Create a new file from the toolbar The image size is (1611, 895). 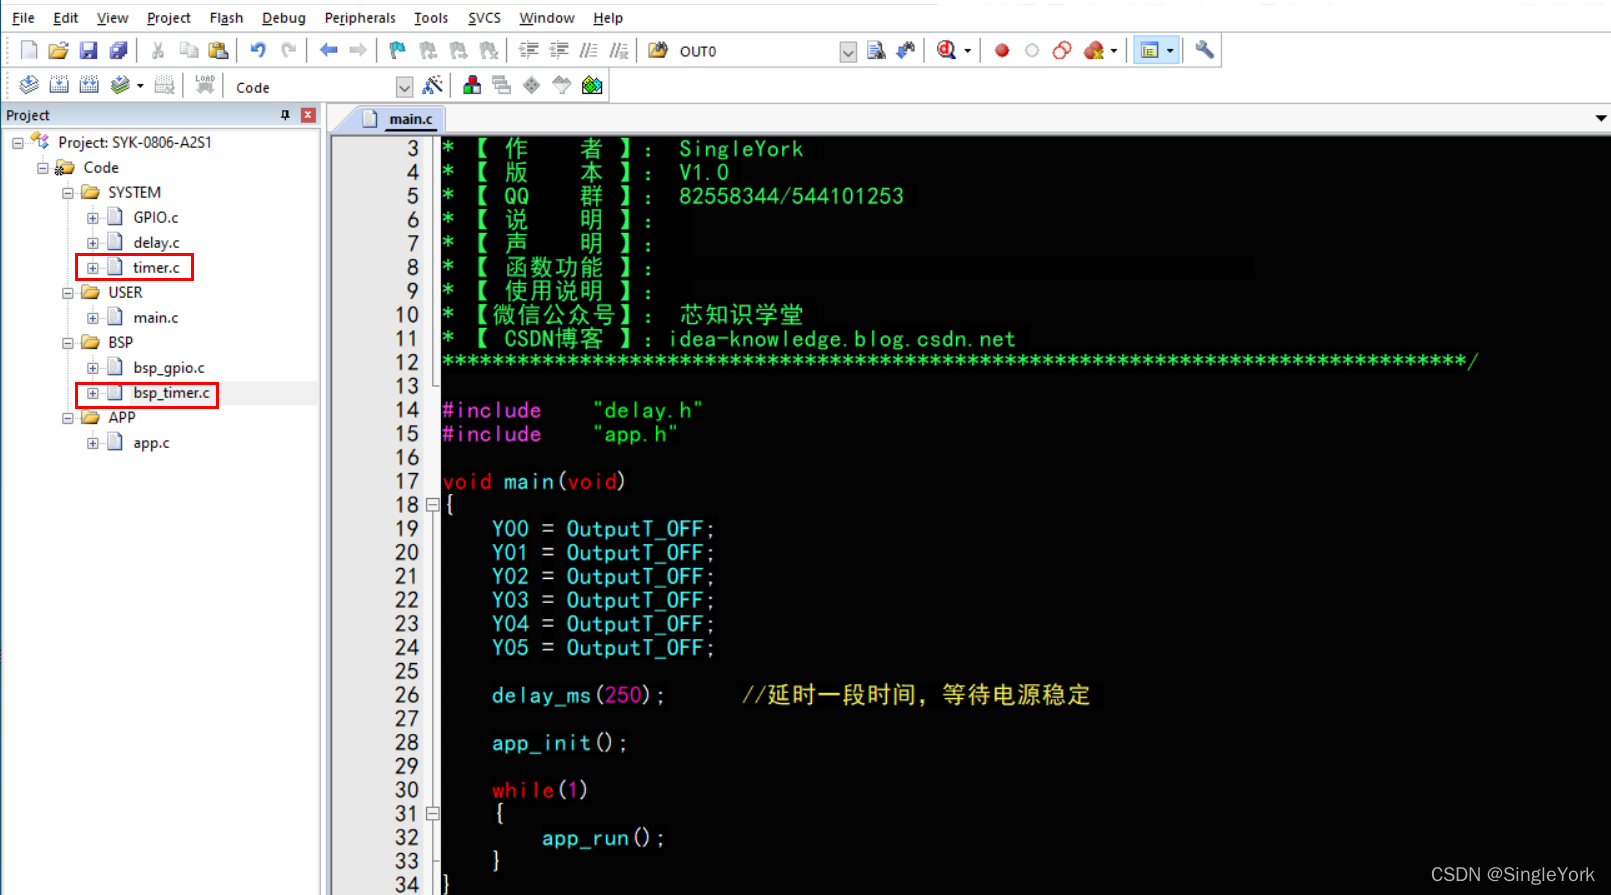point(29,50)
